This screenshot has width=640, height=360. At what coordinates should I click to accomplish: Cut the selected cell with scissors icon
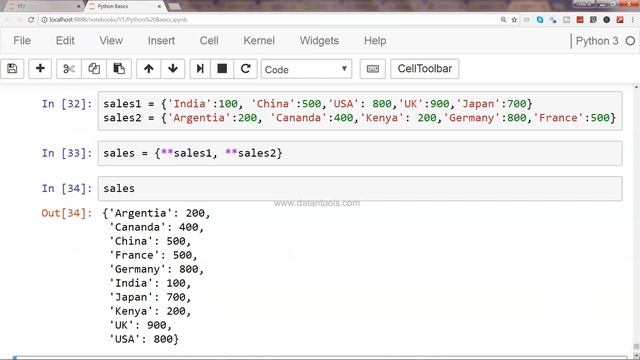tap(69, 69)
